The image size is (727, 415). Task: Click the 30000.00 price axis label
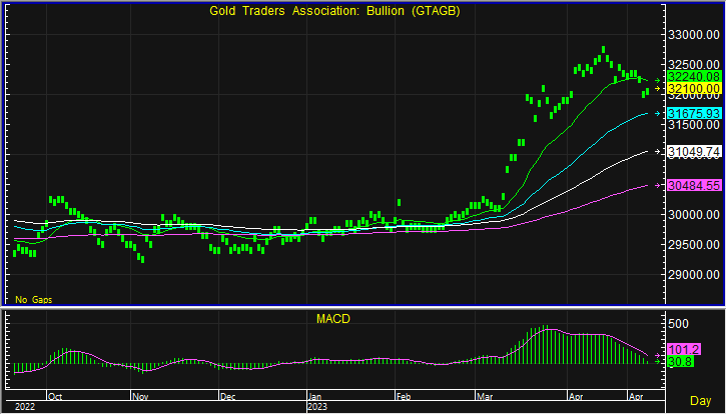(694, 215)
